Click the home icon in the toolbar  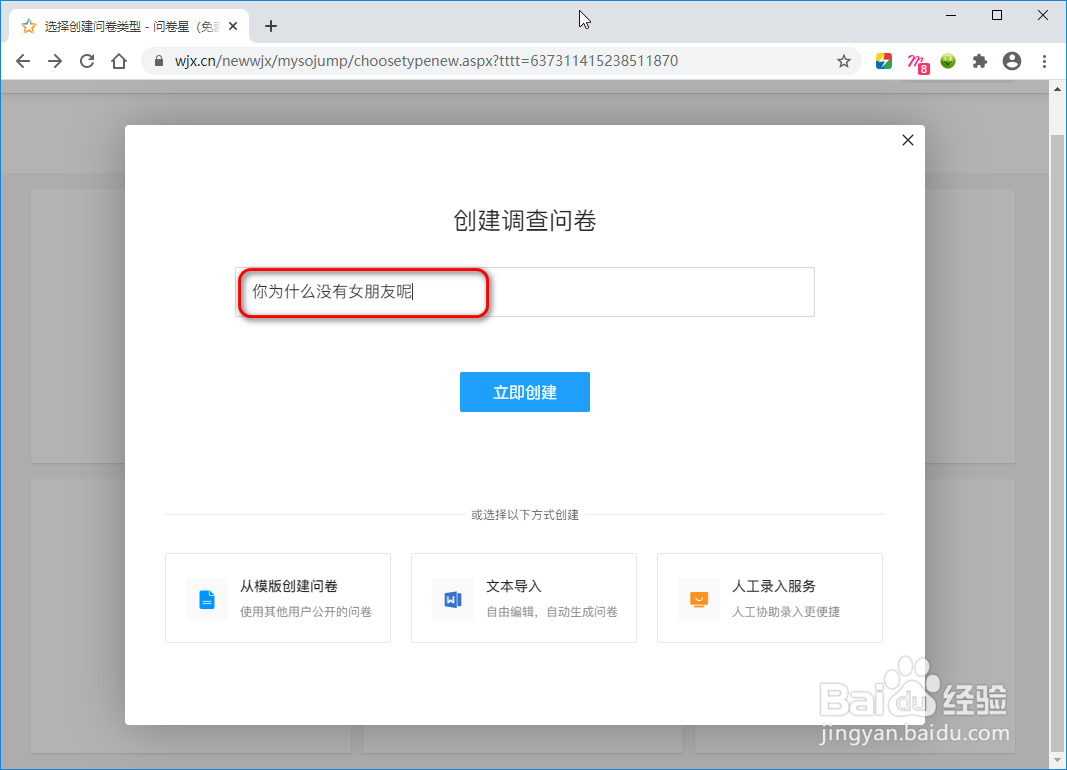click(x=118, y=61)
